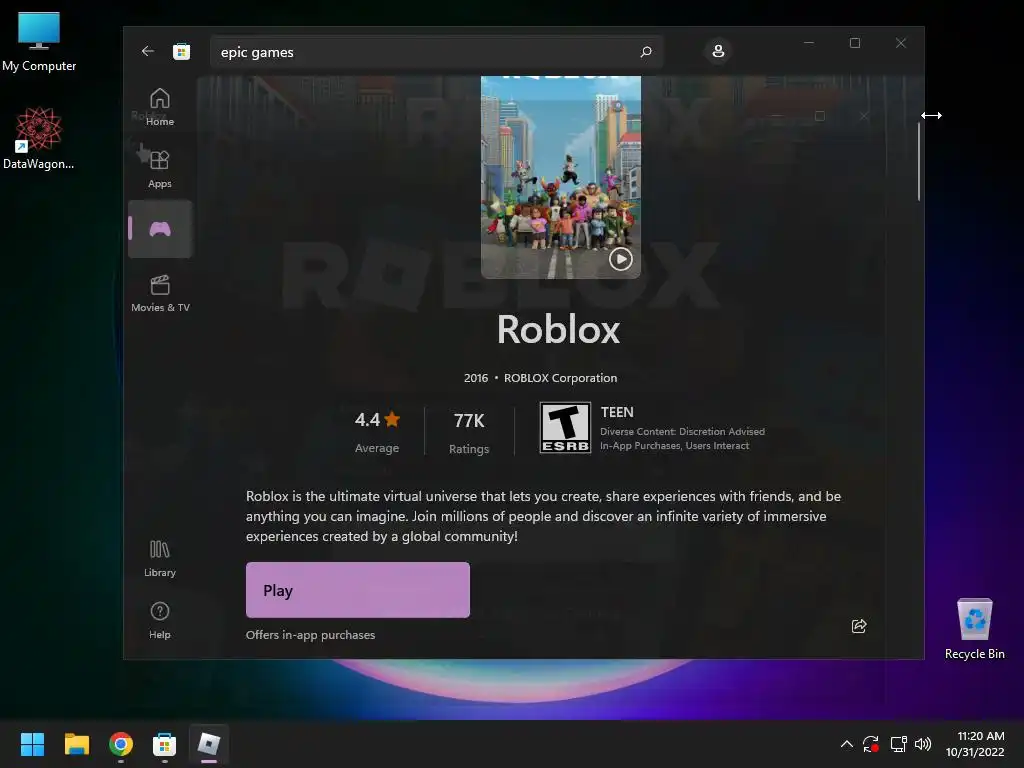Share Roblox using the share icon

click(859, 626)
